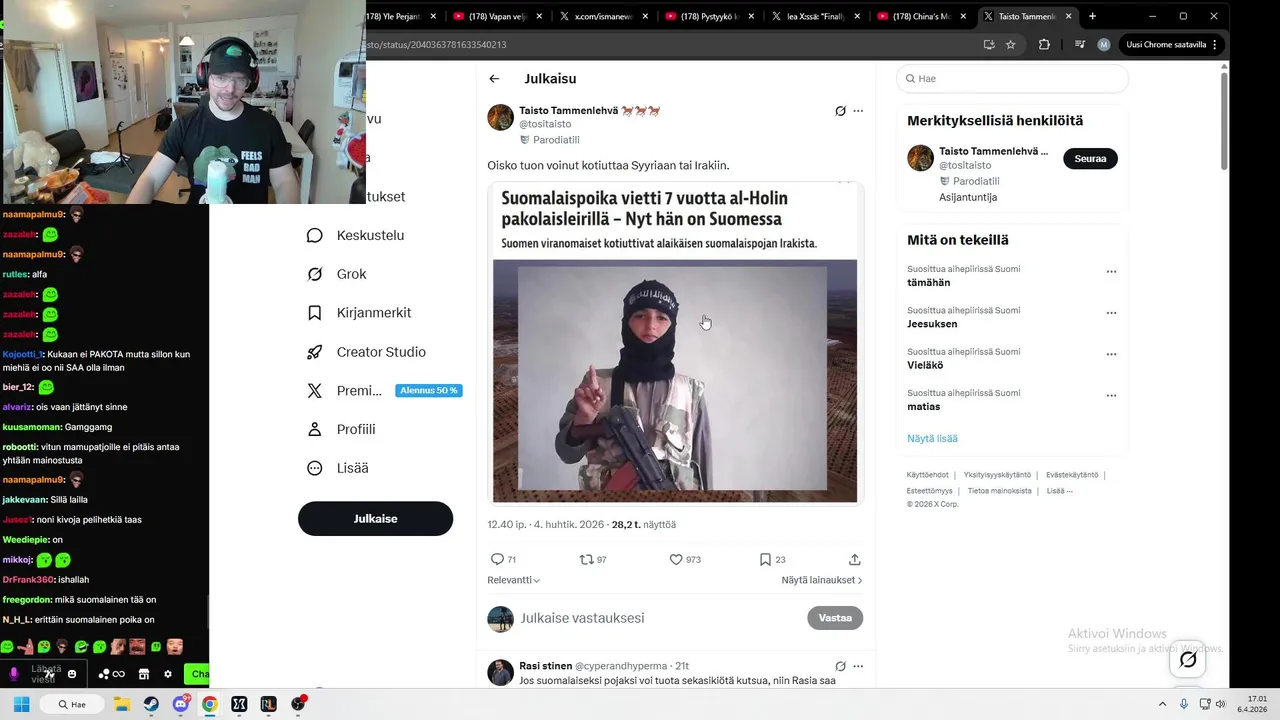This screenshot has width=1280, height=720.
Task: Open Keskustelu in the sidebar
Action: (355, 235)
